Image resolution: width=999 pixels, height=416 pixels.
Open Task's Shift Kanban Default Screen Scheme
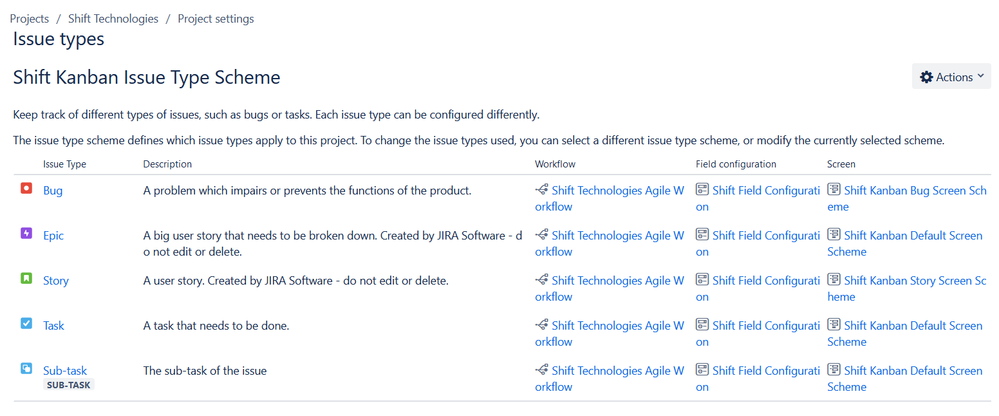pyautogui.click(x=905, y=334)
